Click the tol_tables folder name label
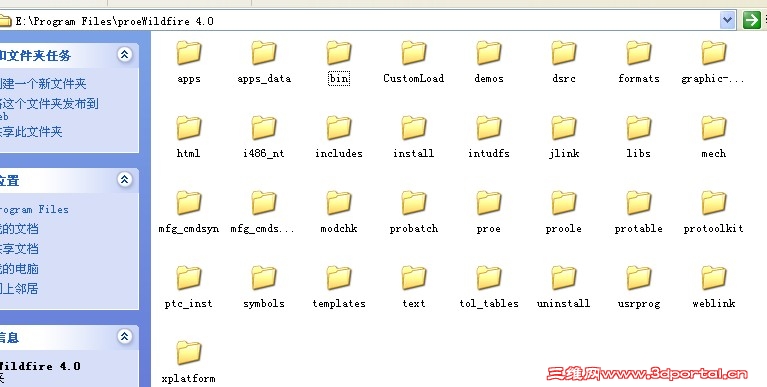The width and height of the screenshot is (767, 387). point(489,303)
